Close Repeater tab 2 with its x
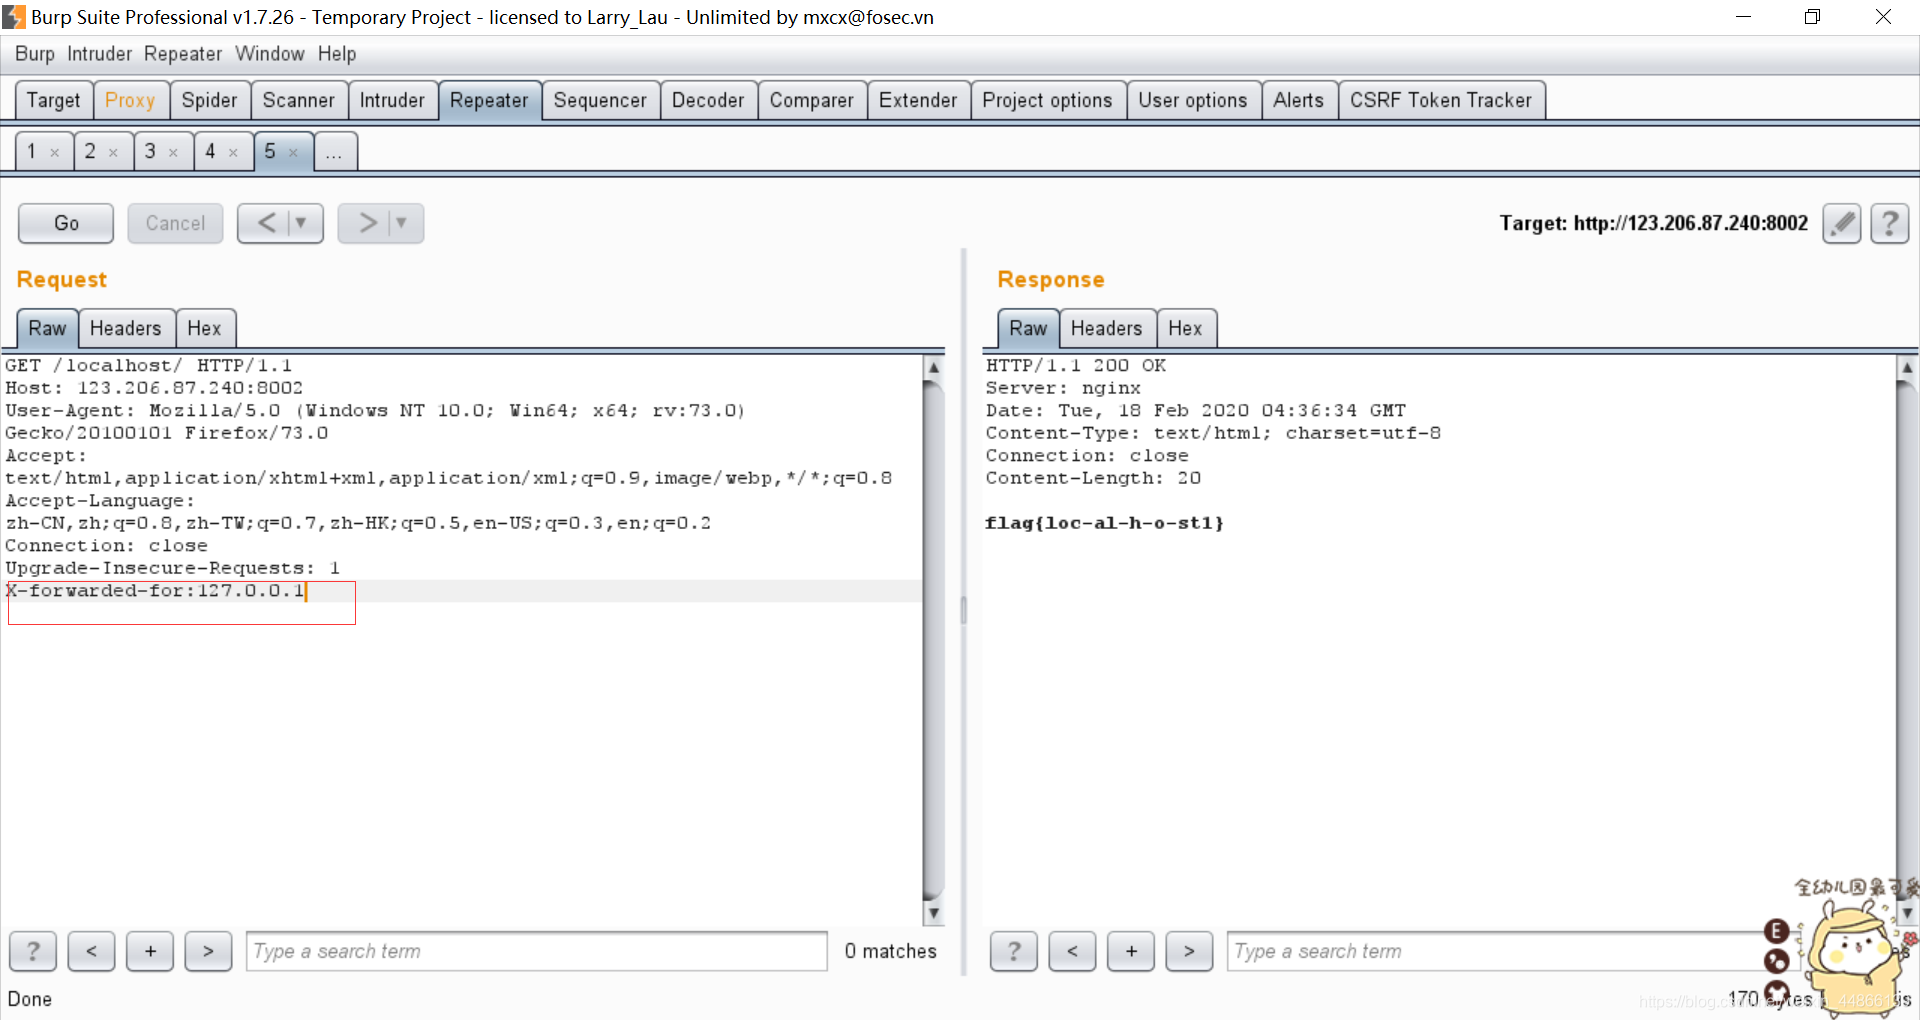1920x1020 pixels. coord(113,153)
